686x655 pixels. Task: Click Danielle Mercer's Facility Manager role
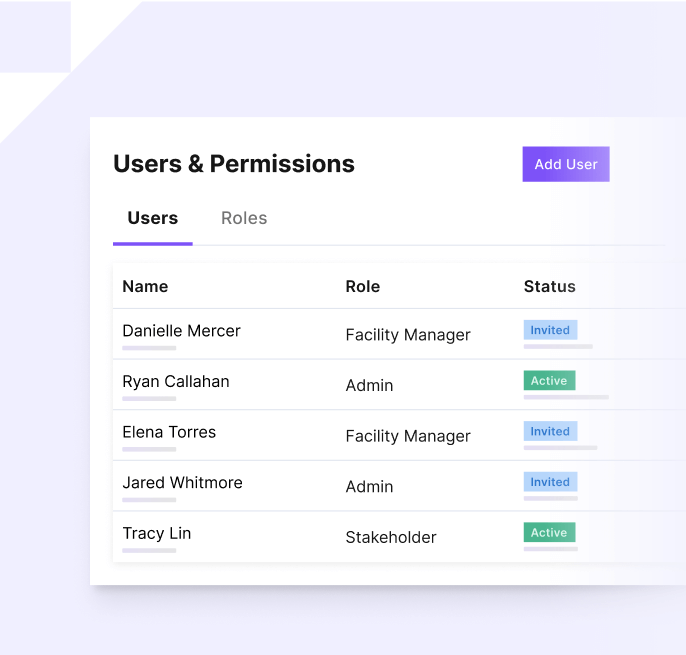(x=408, y=335)
